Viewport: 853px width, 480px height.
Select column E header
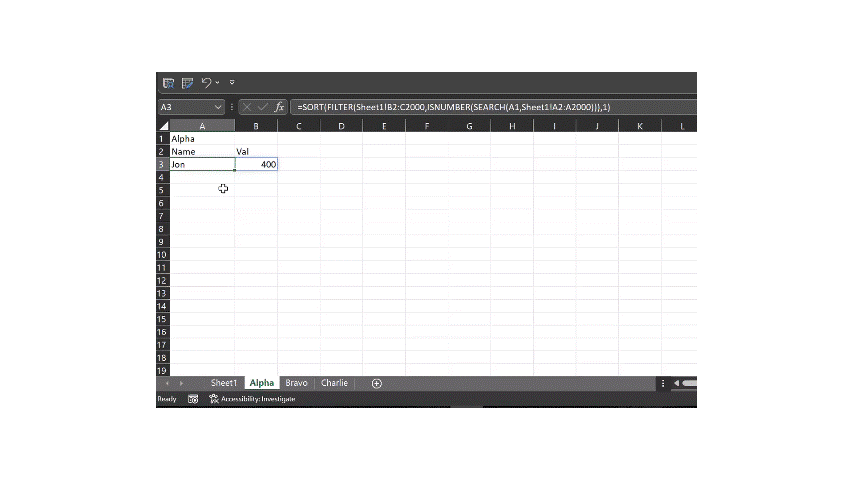[x=384, y=126]
